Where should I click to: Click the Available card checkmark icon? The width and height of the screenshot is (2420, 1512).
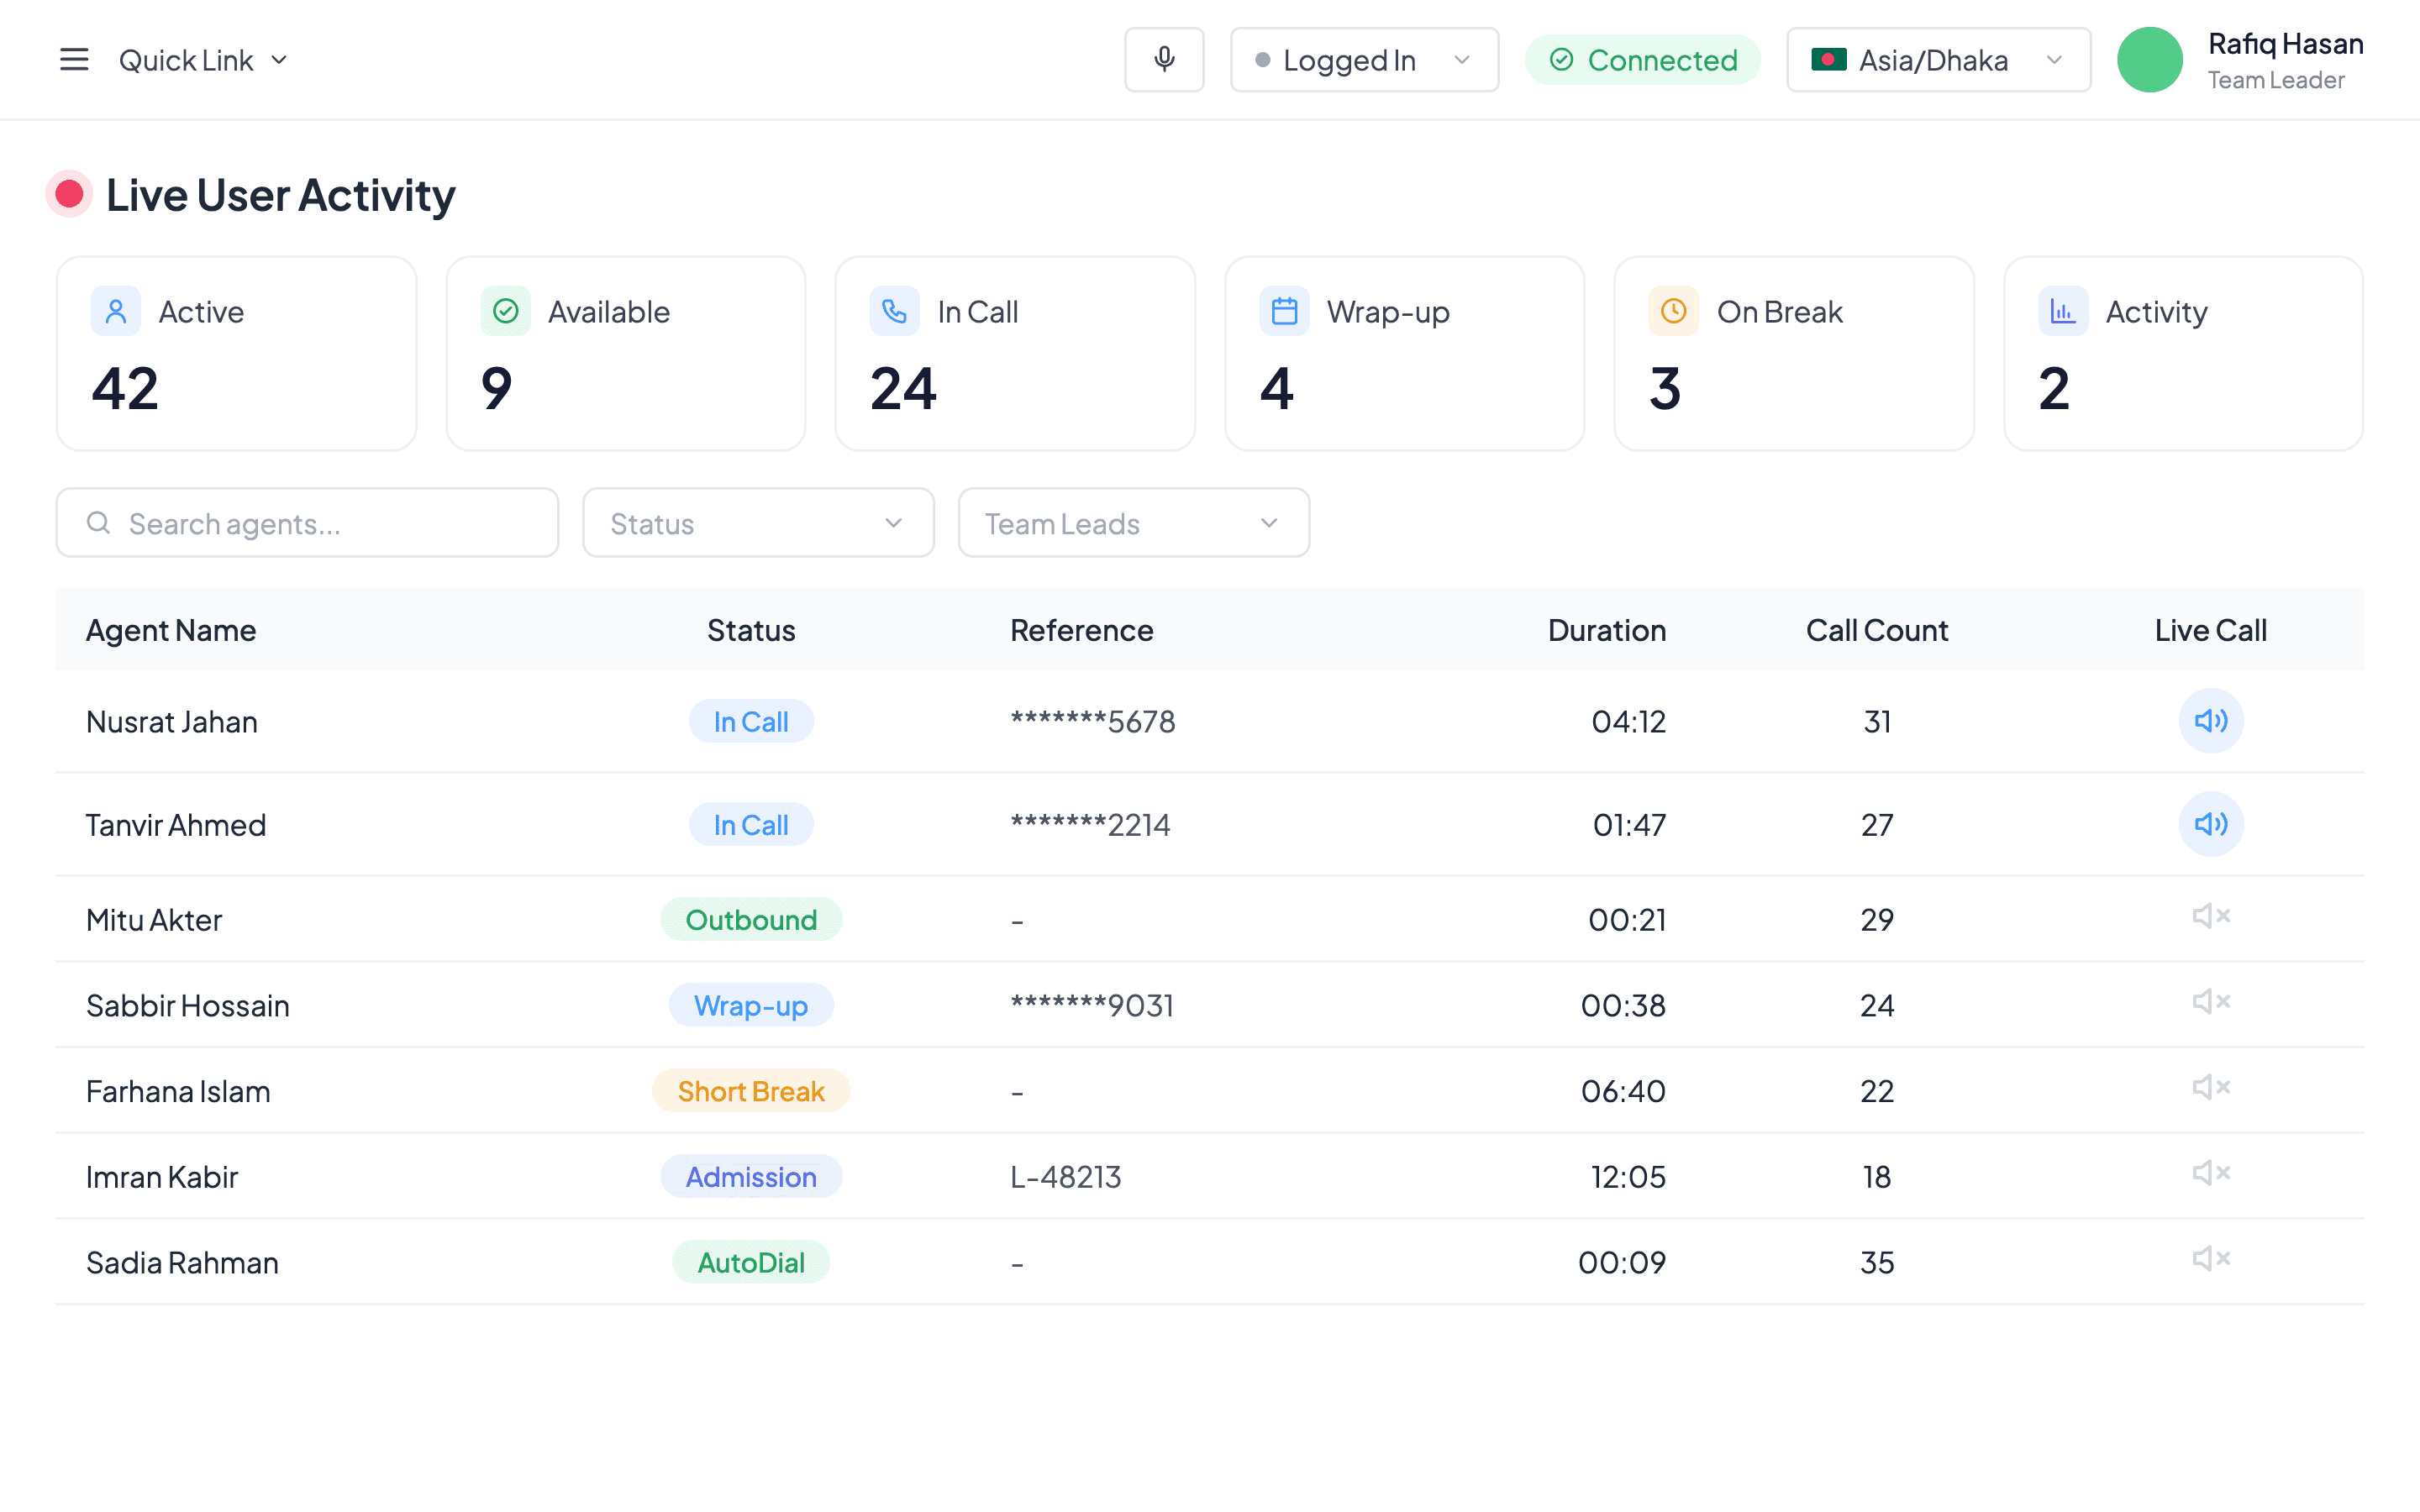(506, 312)
